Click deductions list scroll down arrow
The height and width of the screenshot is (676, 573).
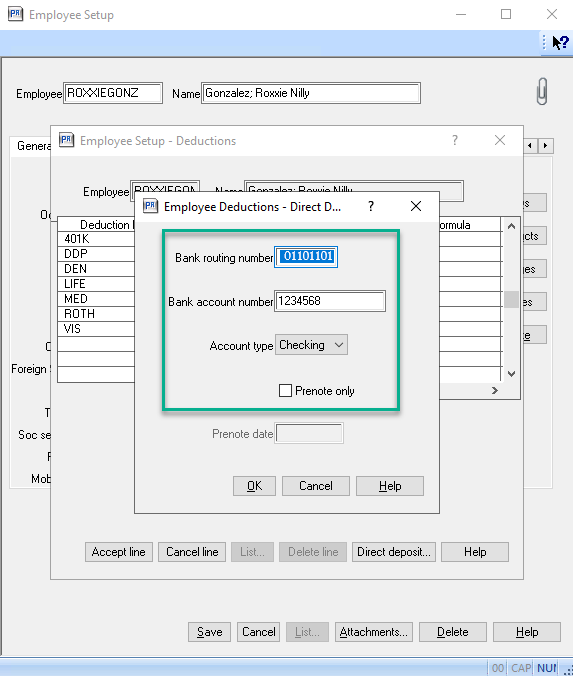(511, 374)
